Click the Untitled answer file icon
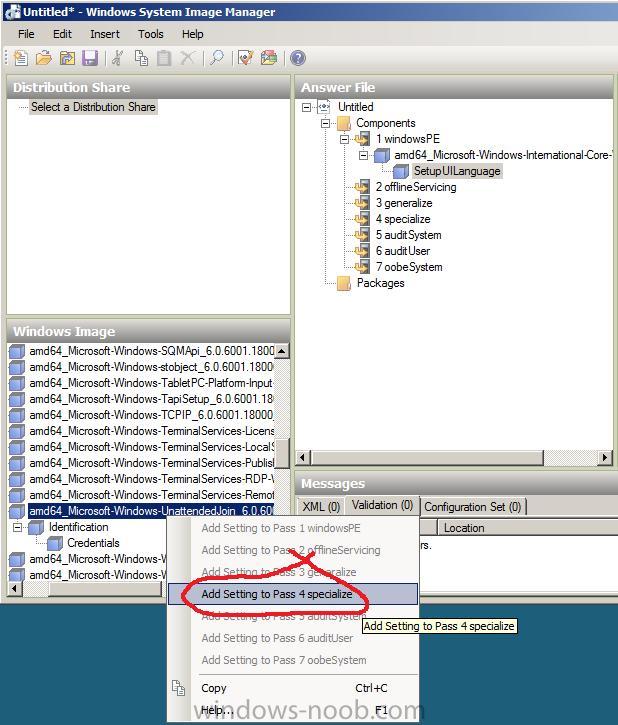Screen dimensions: 618x725 tap(324, 107)
